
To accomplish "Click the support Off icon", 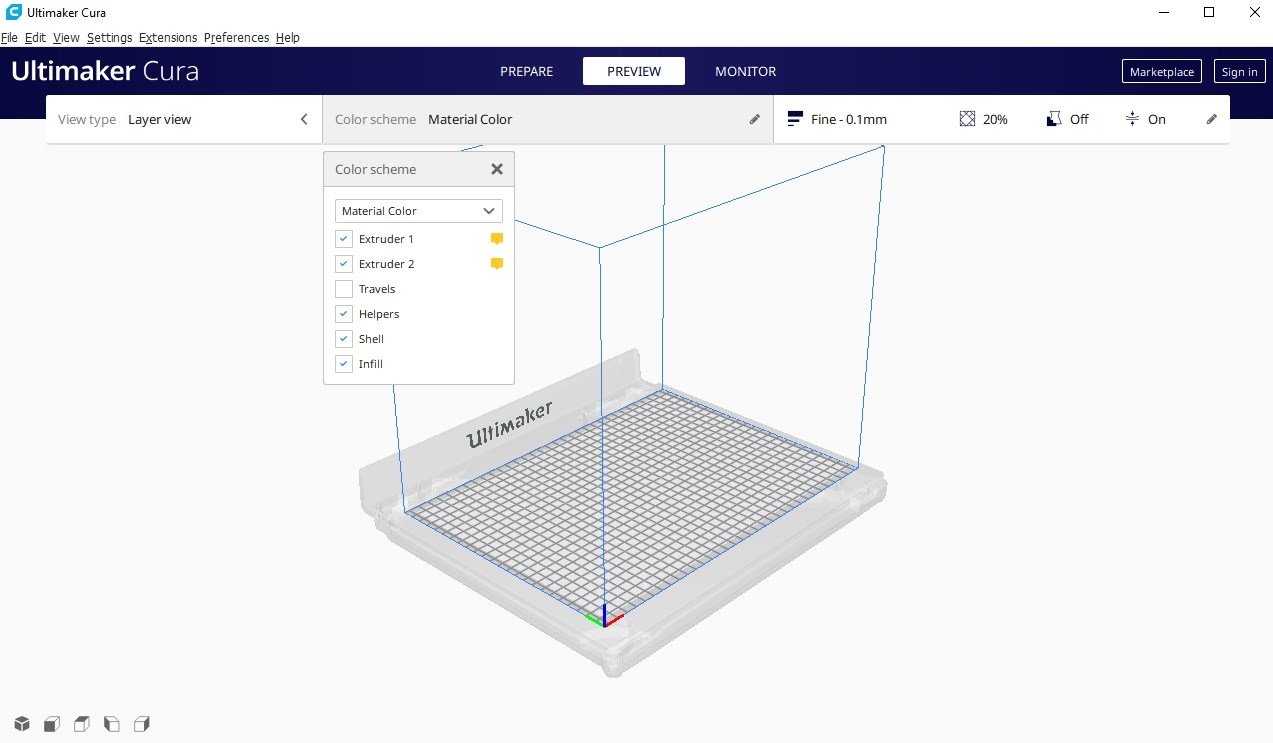I will click(1053, 119).
